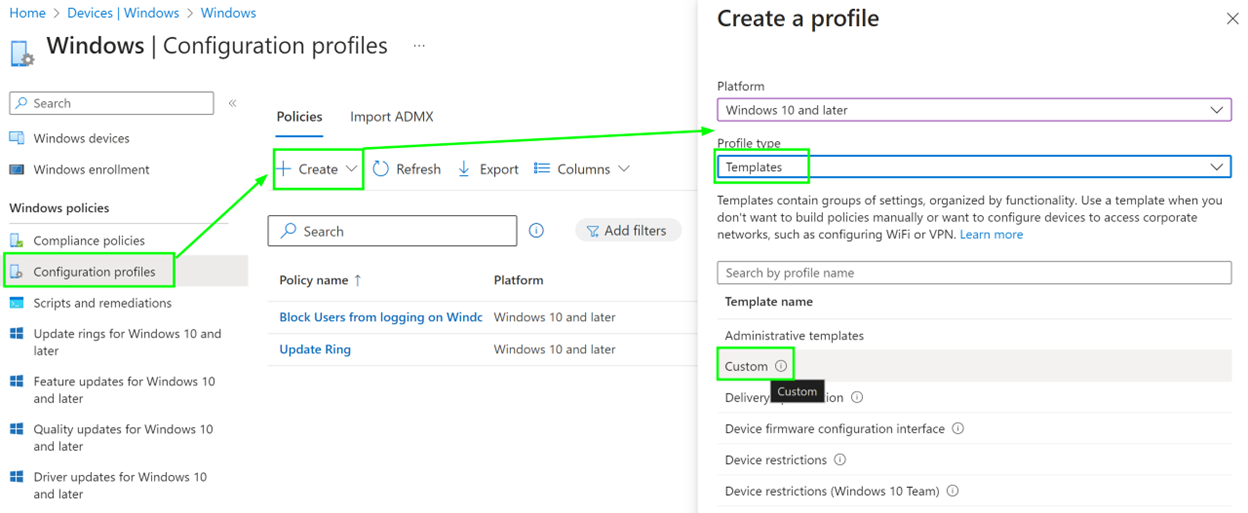Go to Devices | Windows breadcrumb
This screenshot has height=513, width=1248.
point(123,13)
